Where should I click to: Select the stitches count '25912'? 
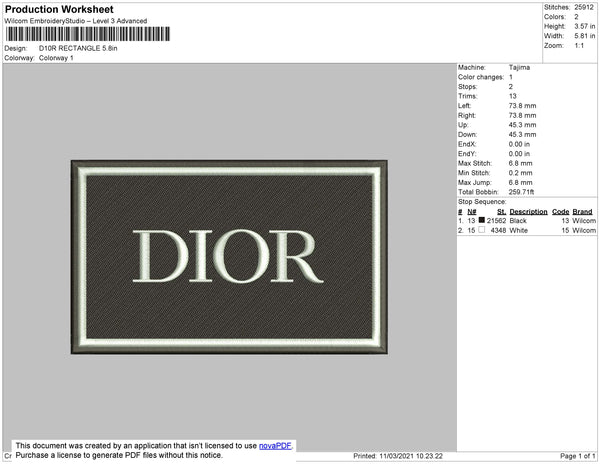[x=584, y=7]
